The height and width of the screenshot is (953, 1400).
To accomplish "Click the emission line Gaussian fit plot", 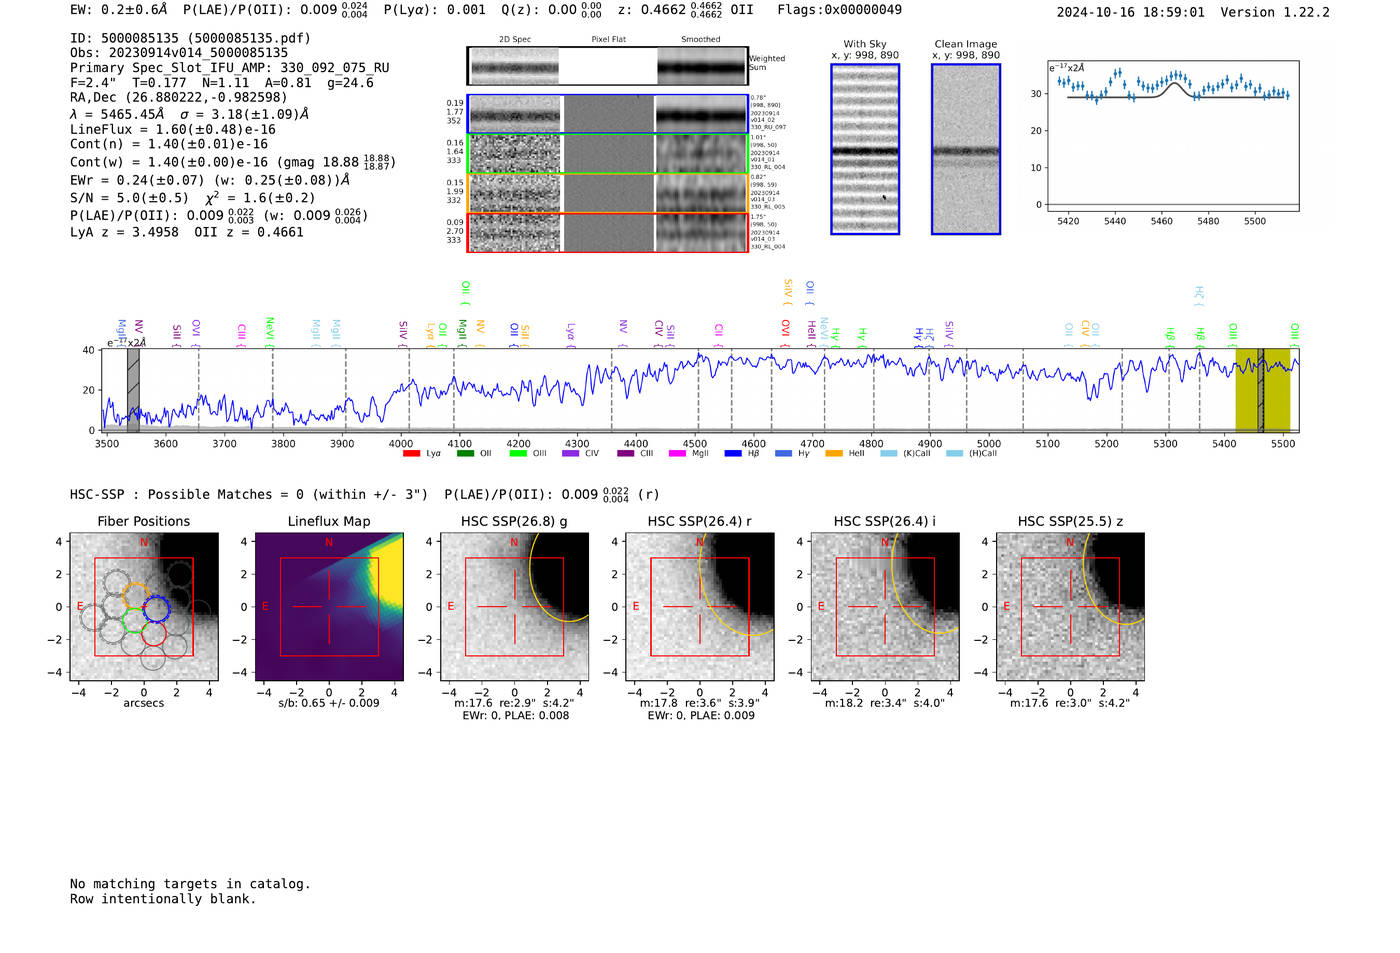I will [x=1173, y=136].
